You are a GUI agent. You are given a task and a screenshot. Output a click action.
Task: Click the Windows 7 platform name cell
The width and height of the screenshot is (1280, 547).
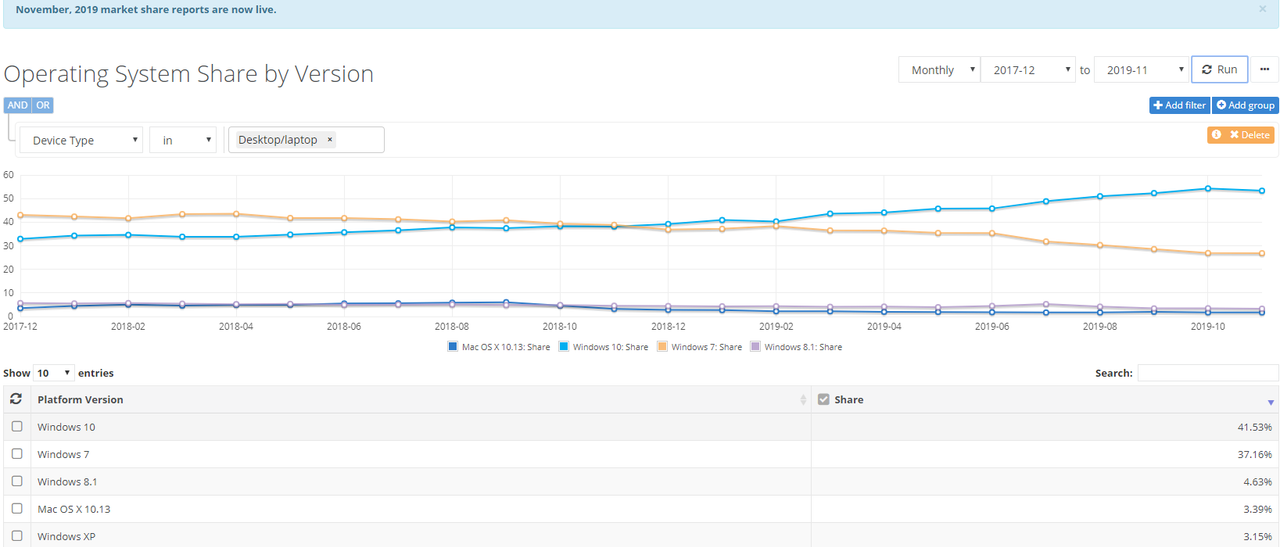coord(420,455)
